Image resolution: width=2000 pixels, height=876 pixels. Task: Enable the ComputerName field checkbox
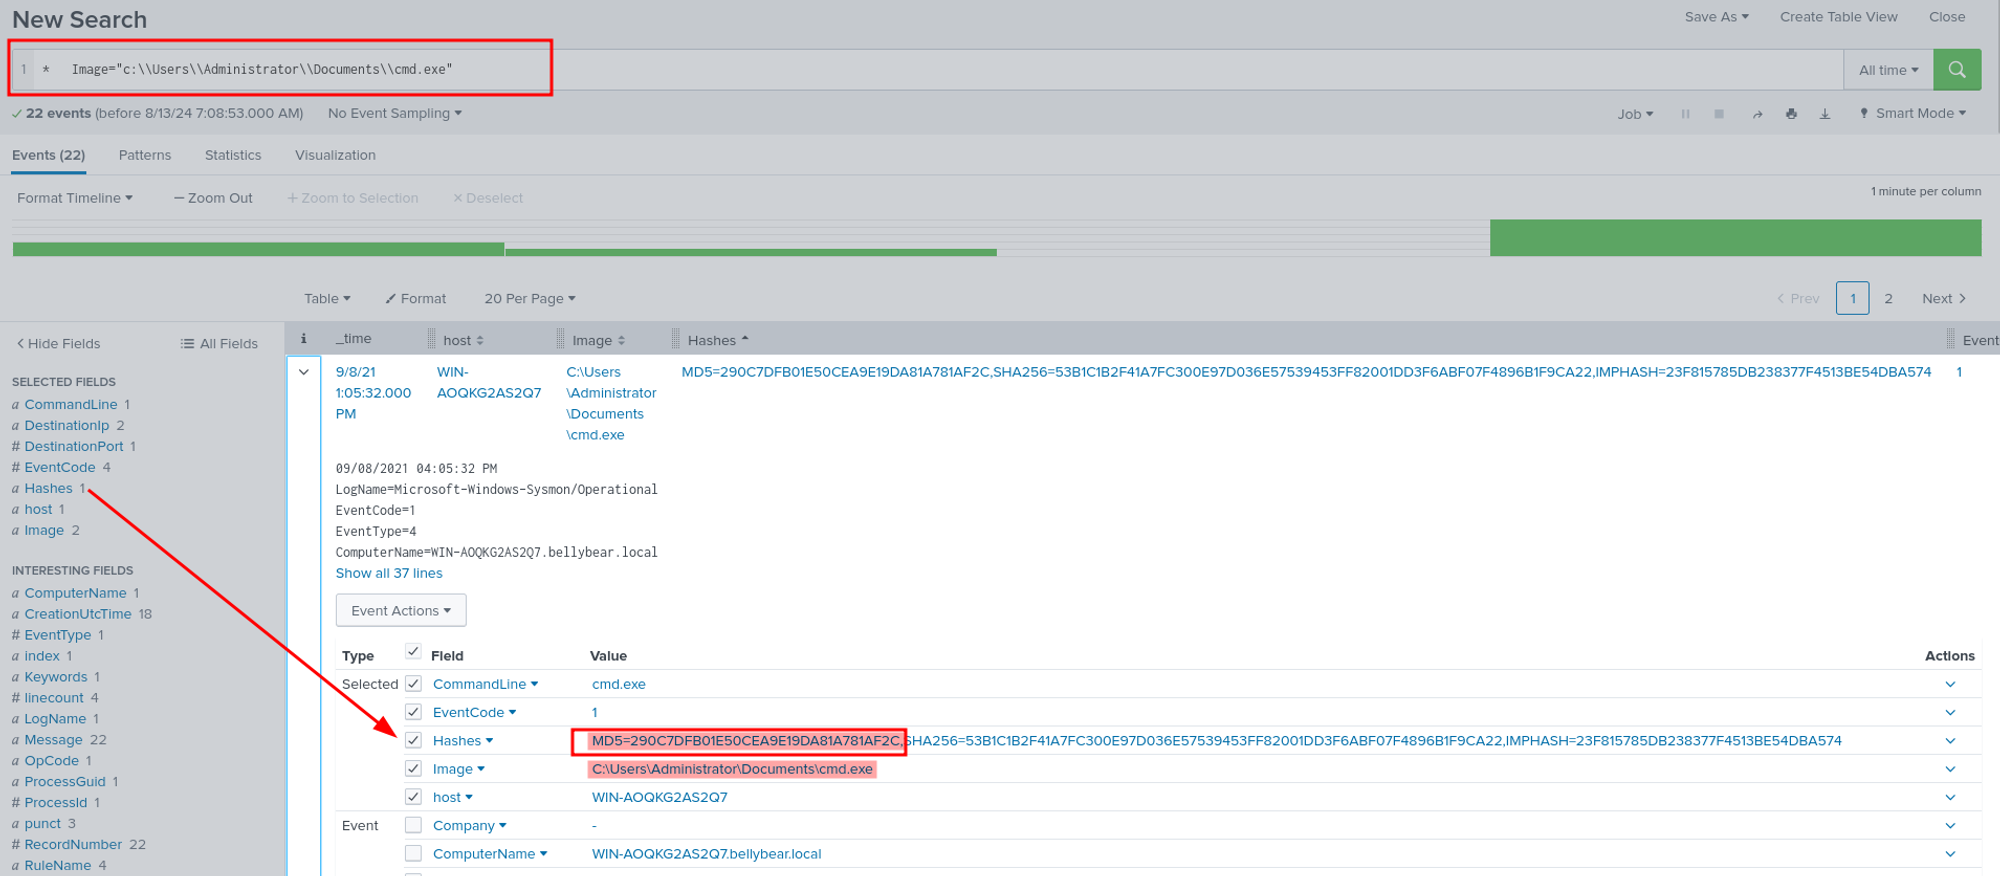(x=413, y=853)
